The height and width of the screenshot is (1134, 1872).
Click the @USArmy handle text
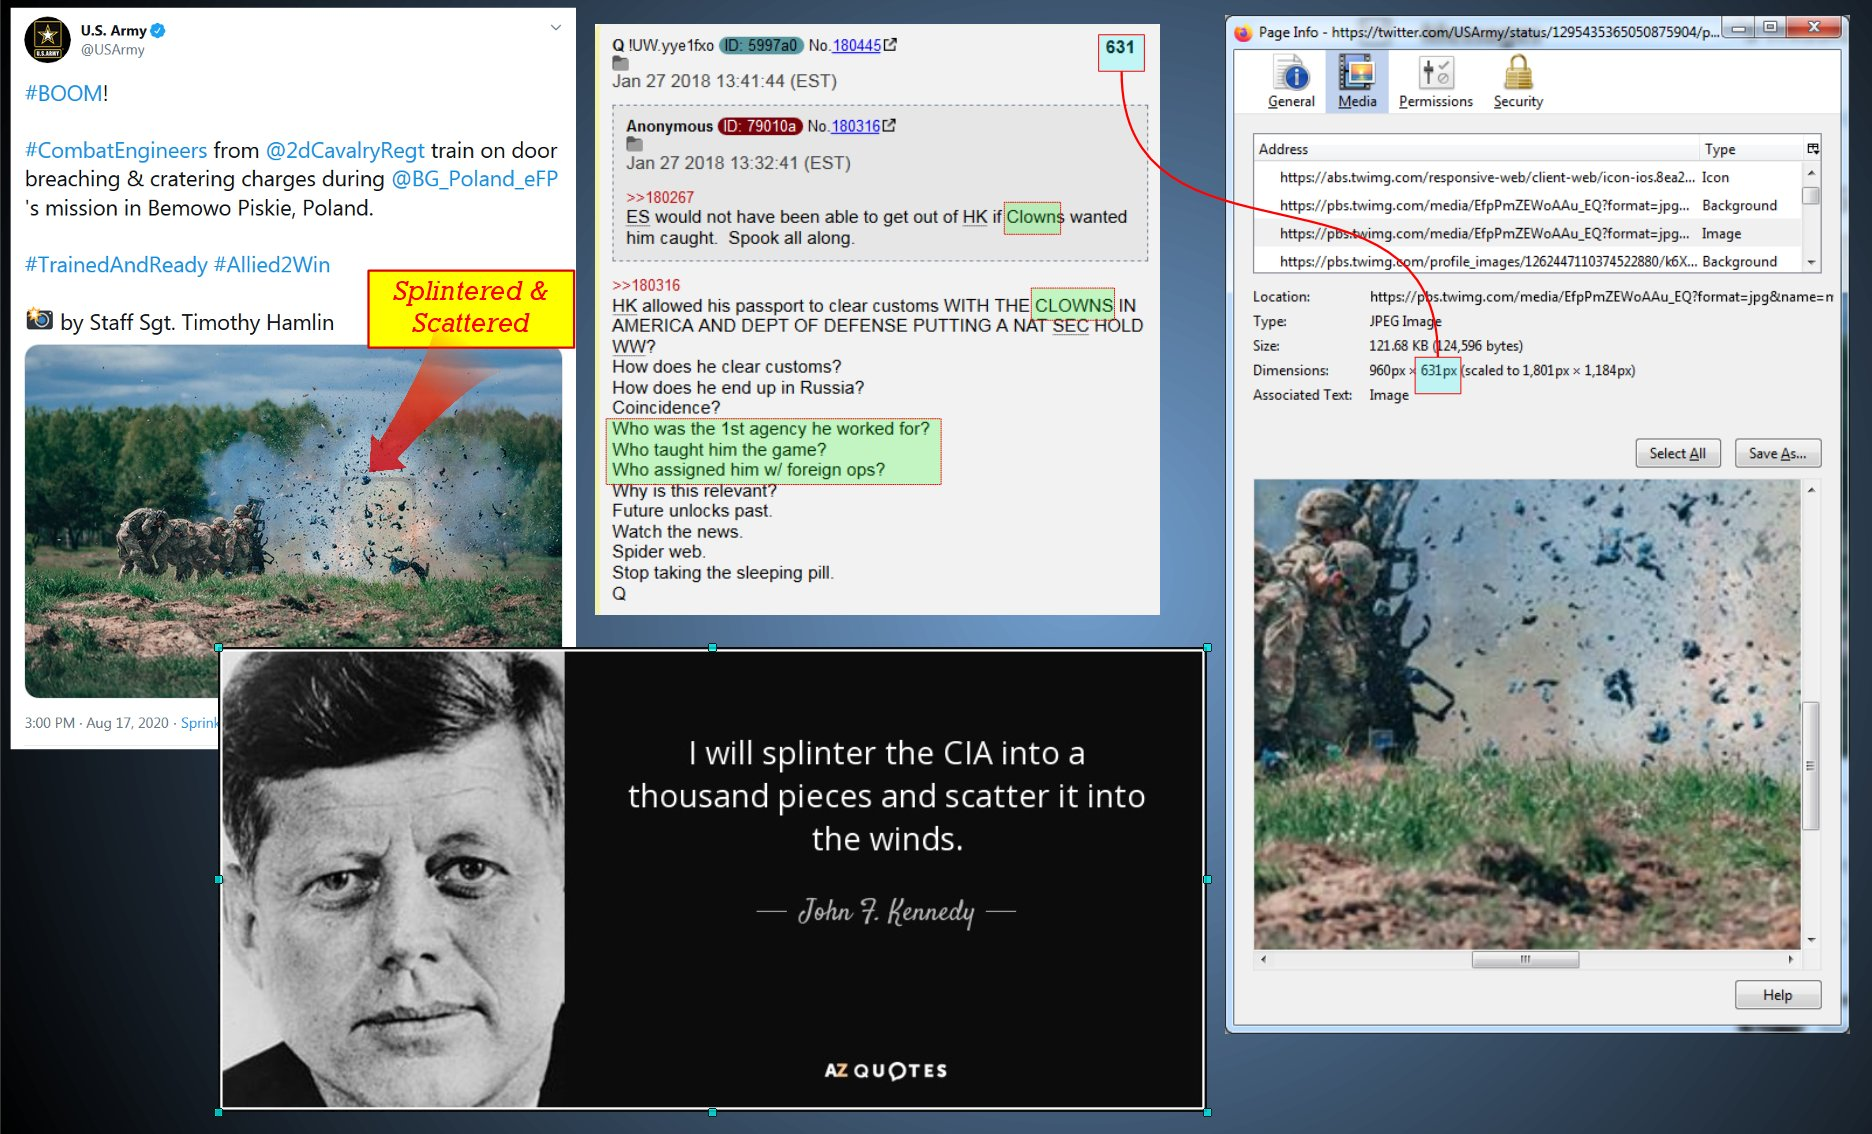coord(112,50)
